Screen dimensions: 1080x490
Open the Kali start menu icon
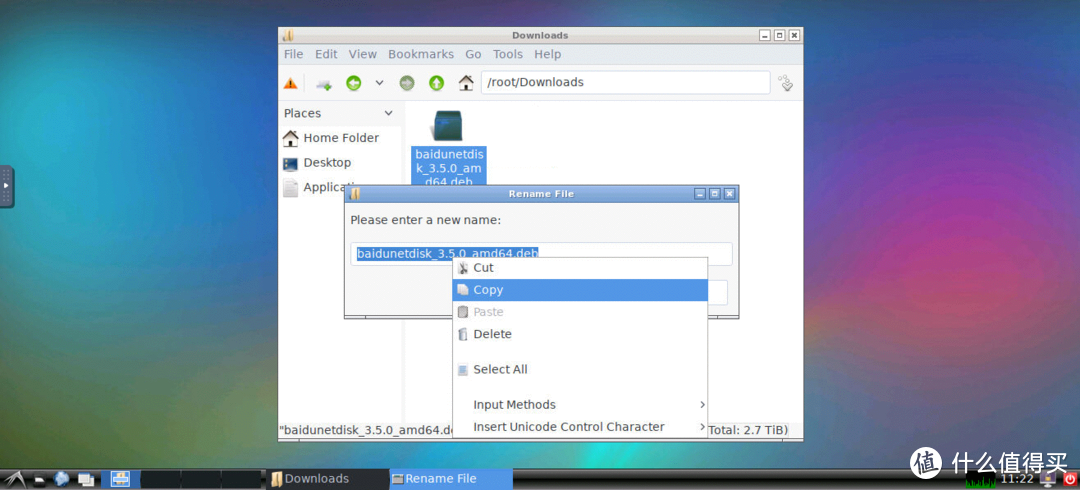point(14,478)
